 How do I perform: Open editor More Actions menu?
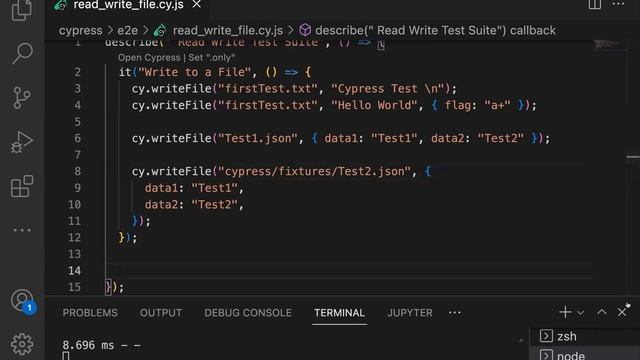[618, 4]
